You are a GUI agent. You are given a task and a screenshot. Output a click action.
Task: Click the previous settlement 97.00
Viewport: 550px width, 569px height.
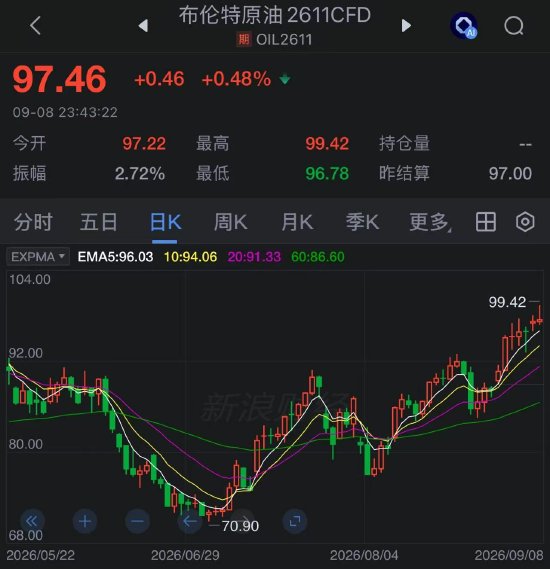[x=510, y=173]
